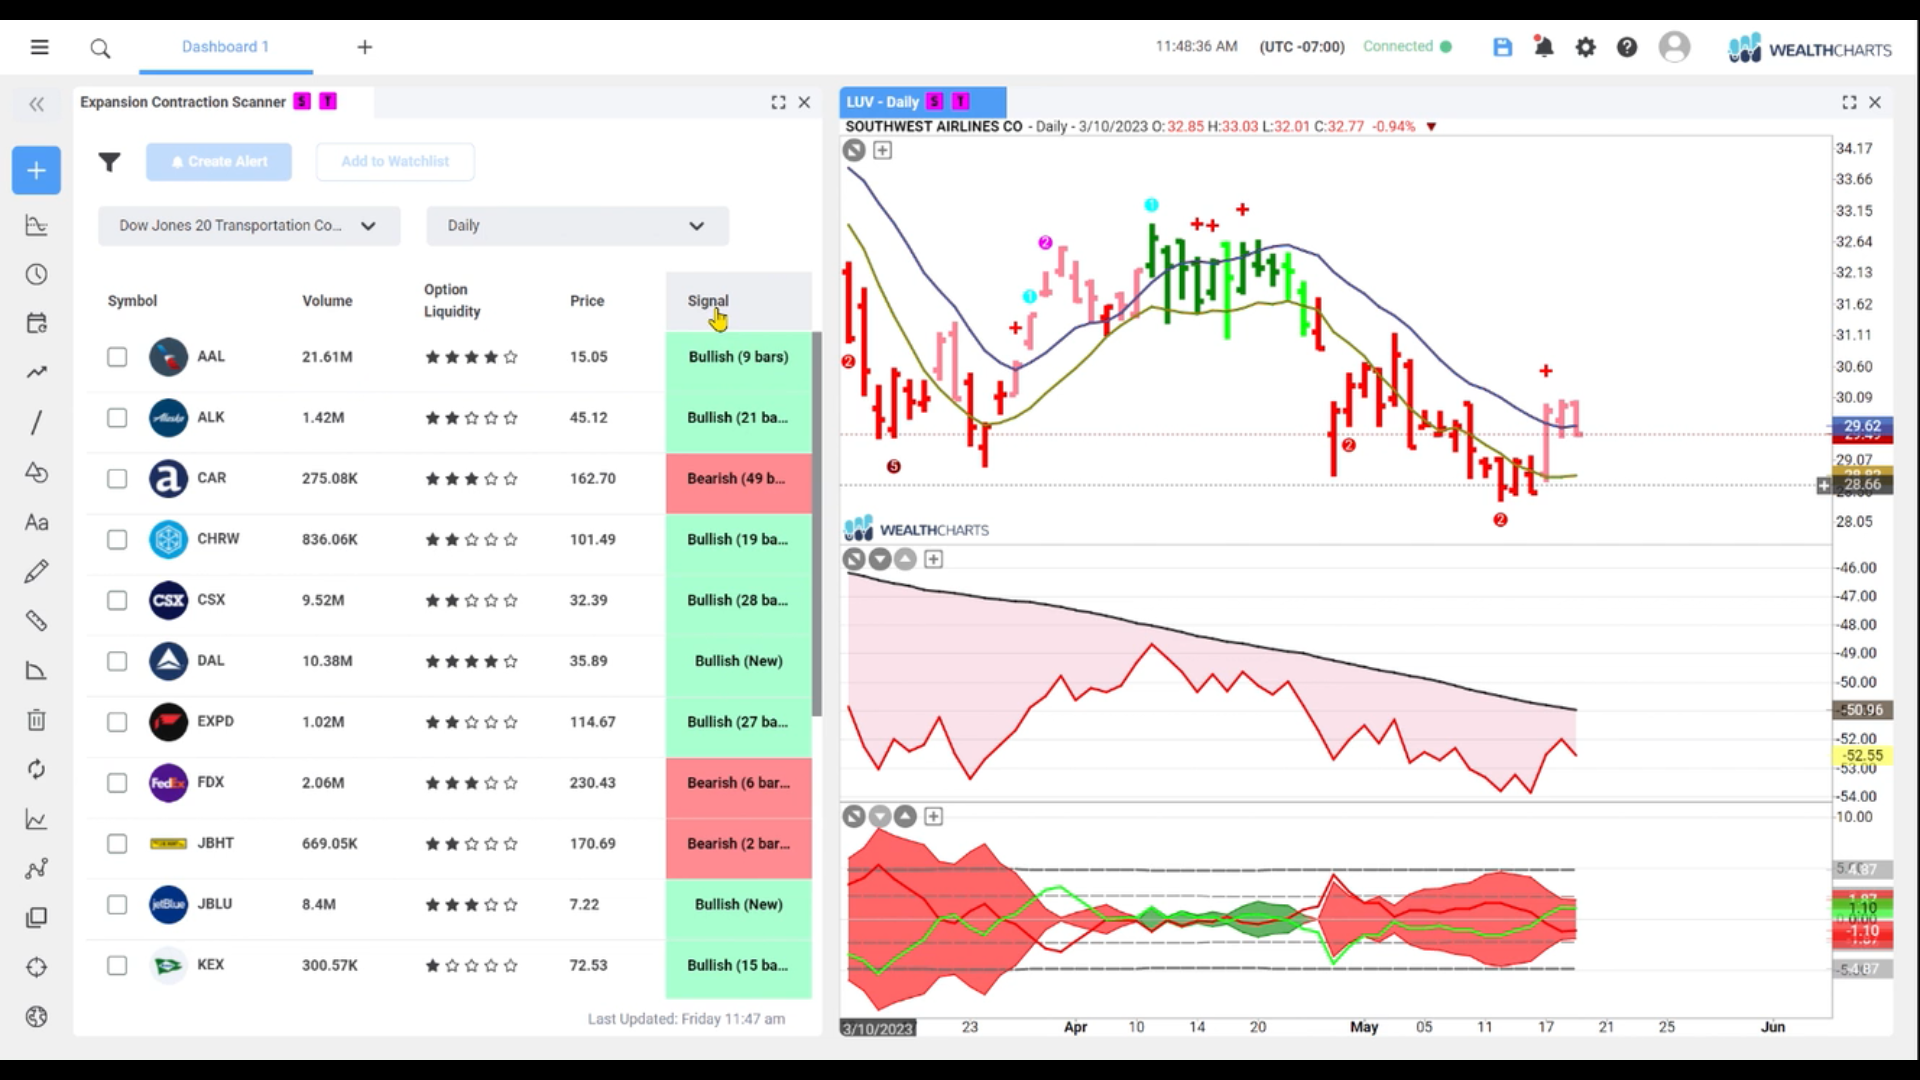
Task: Open the scanner filter funnel
Action: pyautogui.click(x=109, y=162)
